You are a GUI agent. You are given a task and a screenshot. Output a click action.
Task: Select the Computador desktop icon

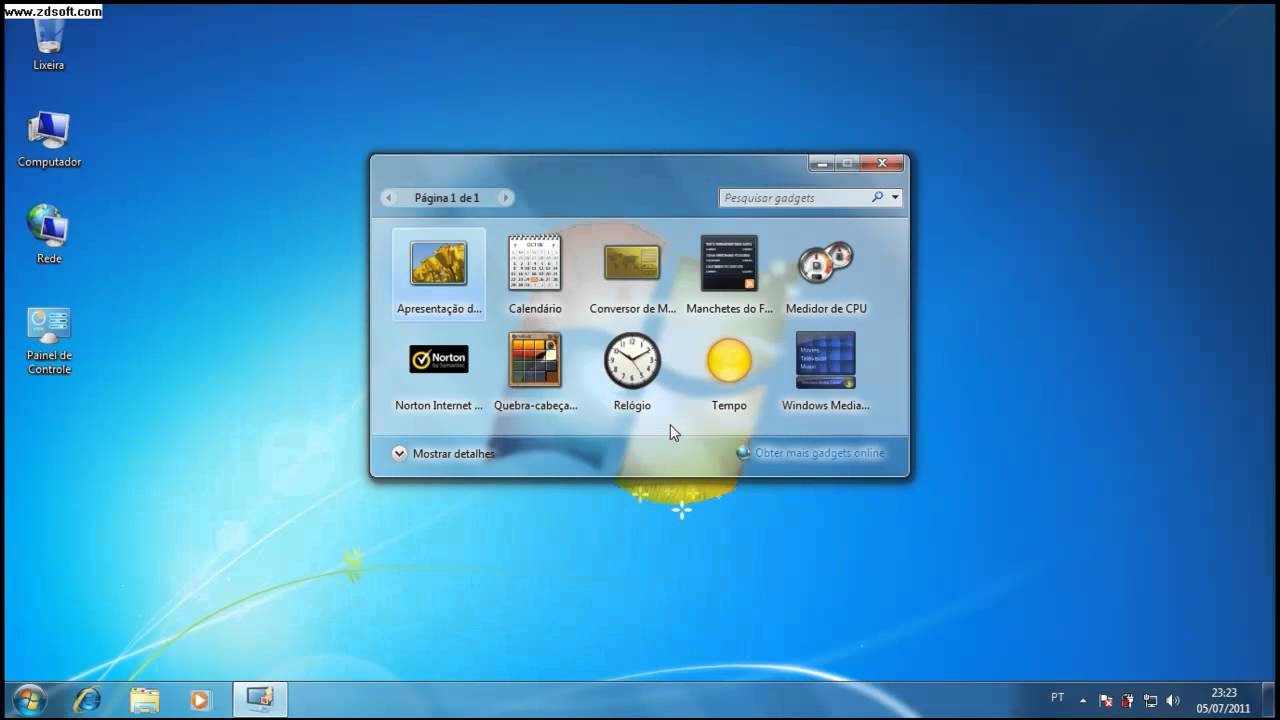coord(49,139)
